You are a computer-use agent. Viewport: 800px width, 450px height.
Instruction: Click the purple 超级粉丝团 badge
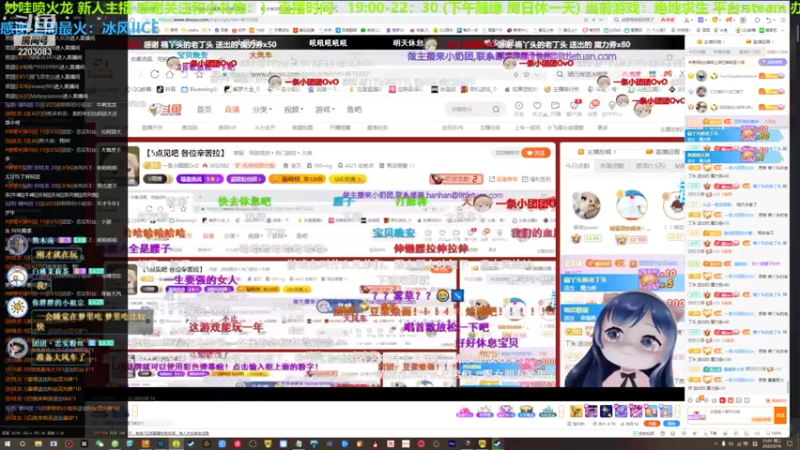point(246,179)
